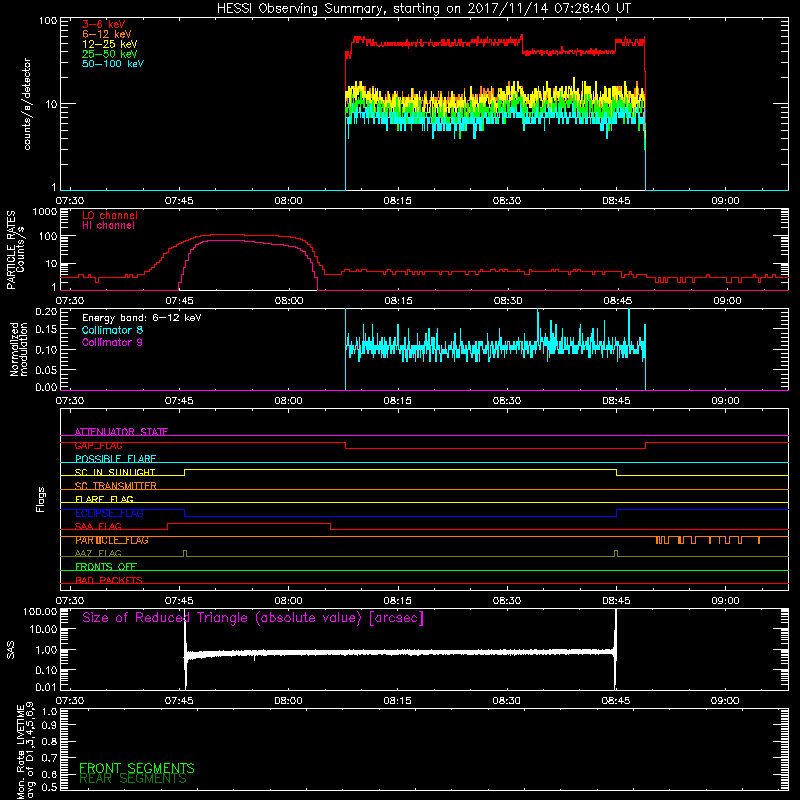Viewport: 800px width, 800px height.
Task: Click the 08:30 tick under the modulation panel
Action: (507, 401)
